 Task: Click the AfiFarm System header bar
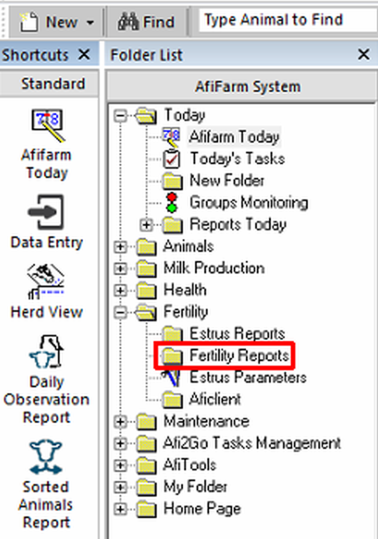tap(242, 87)
